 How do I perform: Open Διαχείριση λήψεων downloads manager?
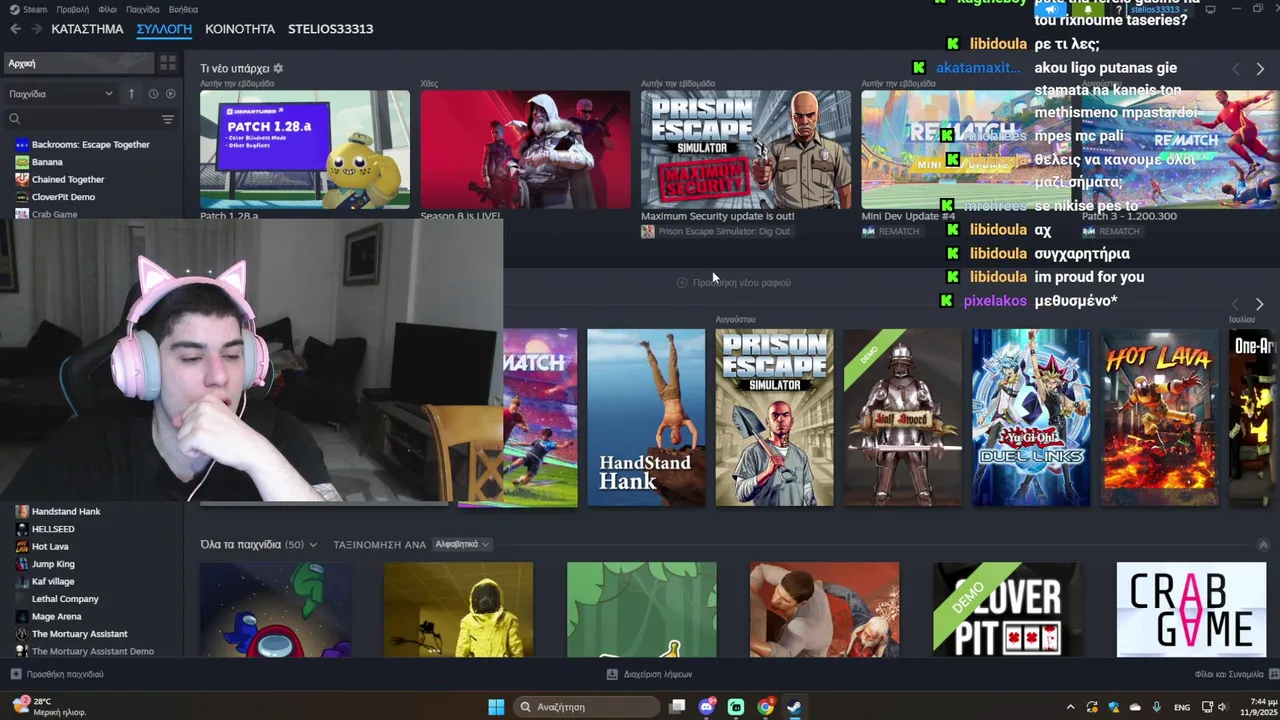649,675
